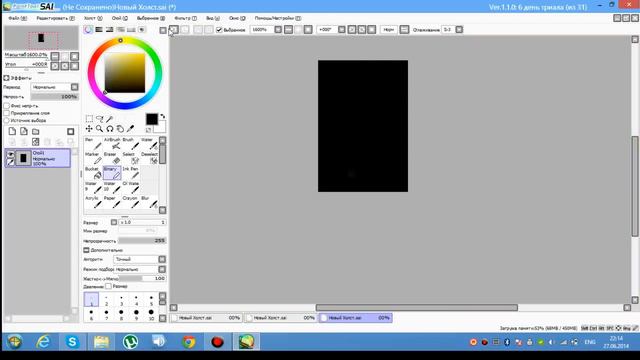
Task: Open the zoom percentage 1600% dropdown
Action: 278,29
